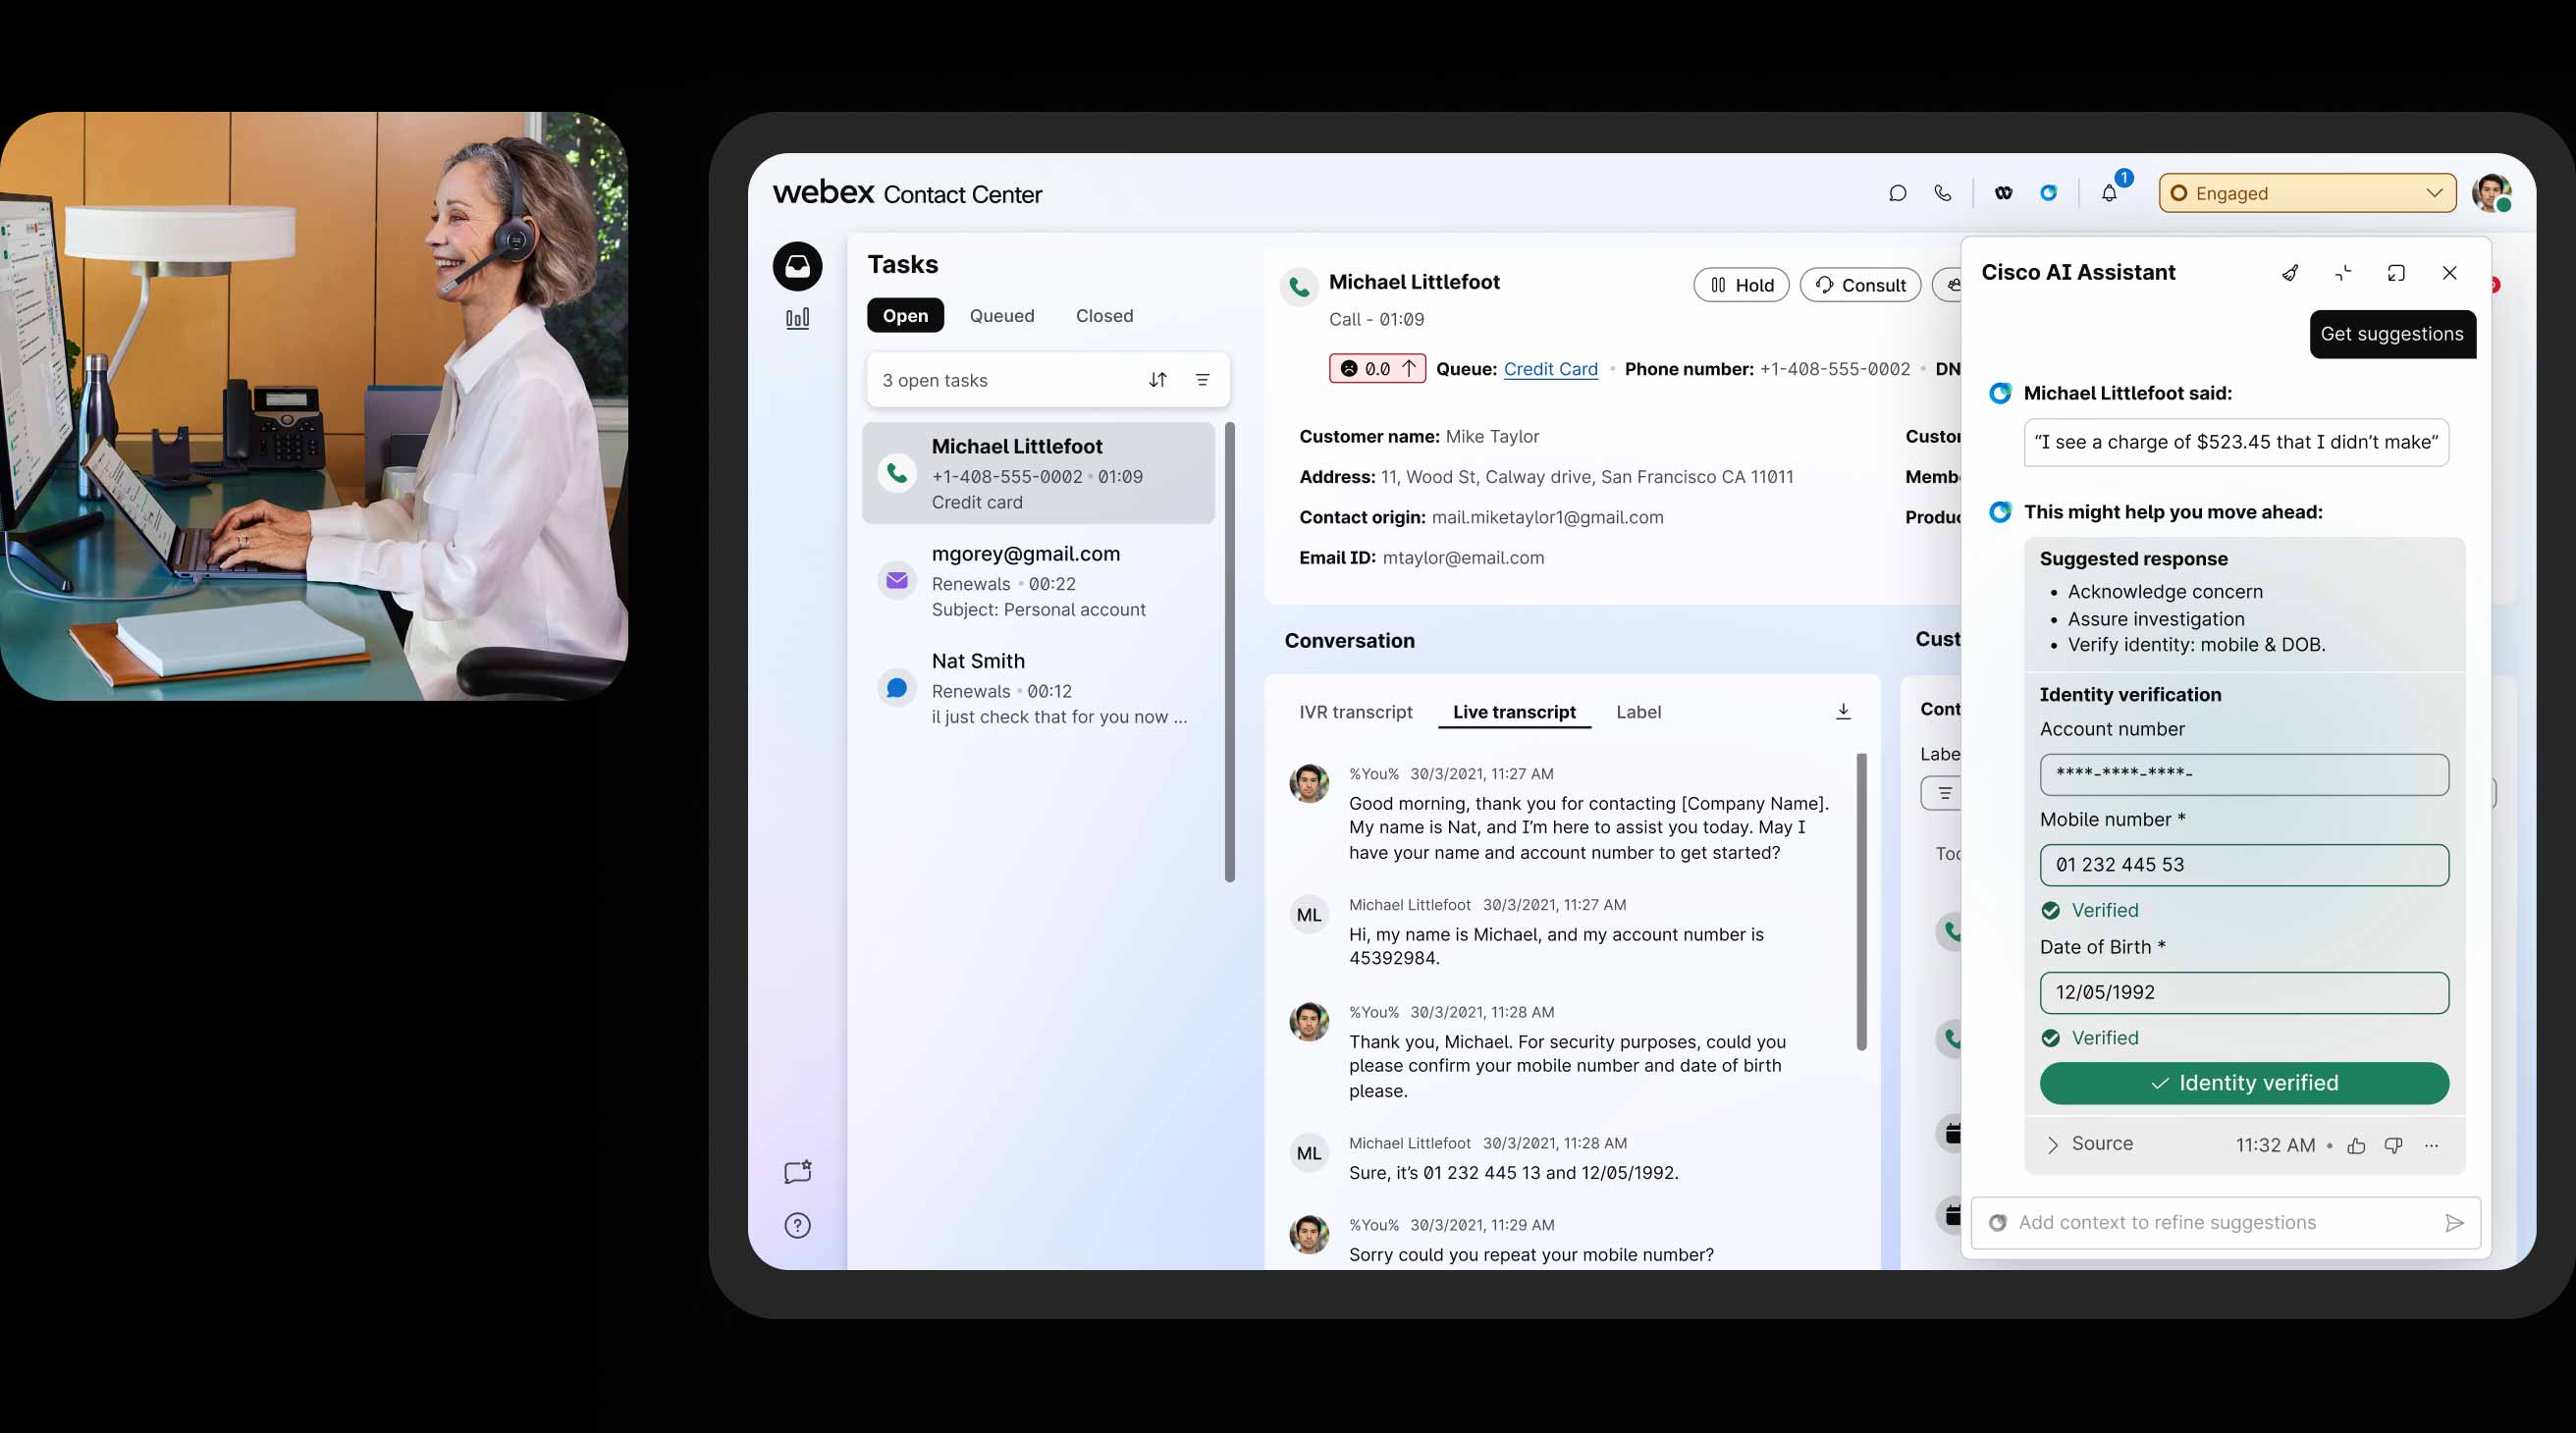Open the inbox icon in left sidebar
The image size is (2576, 1433).
tap(797, 266)
